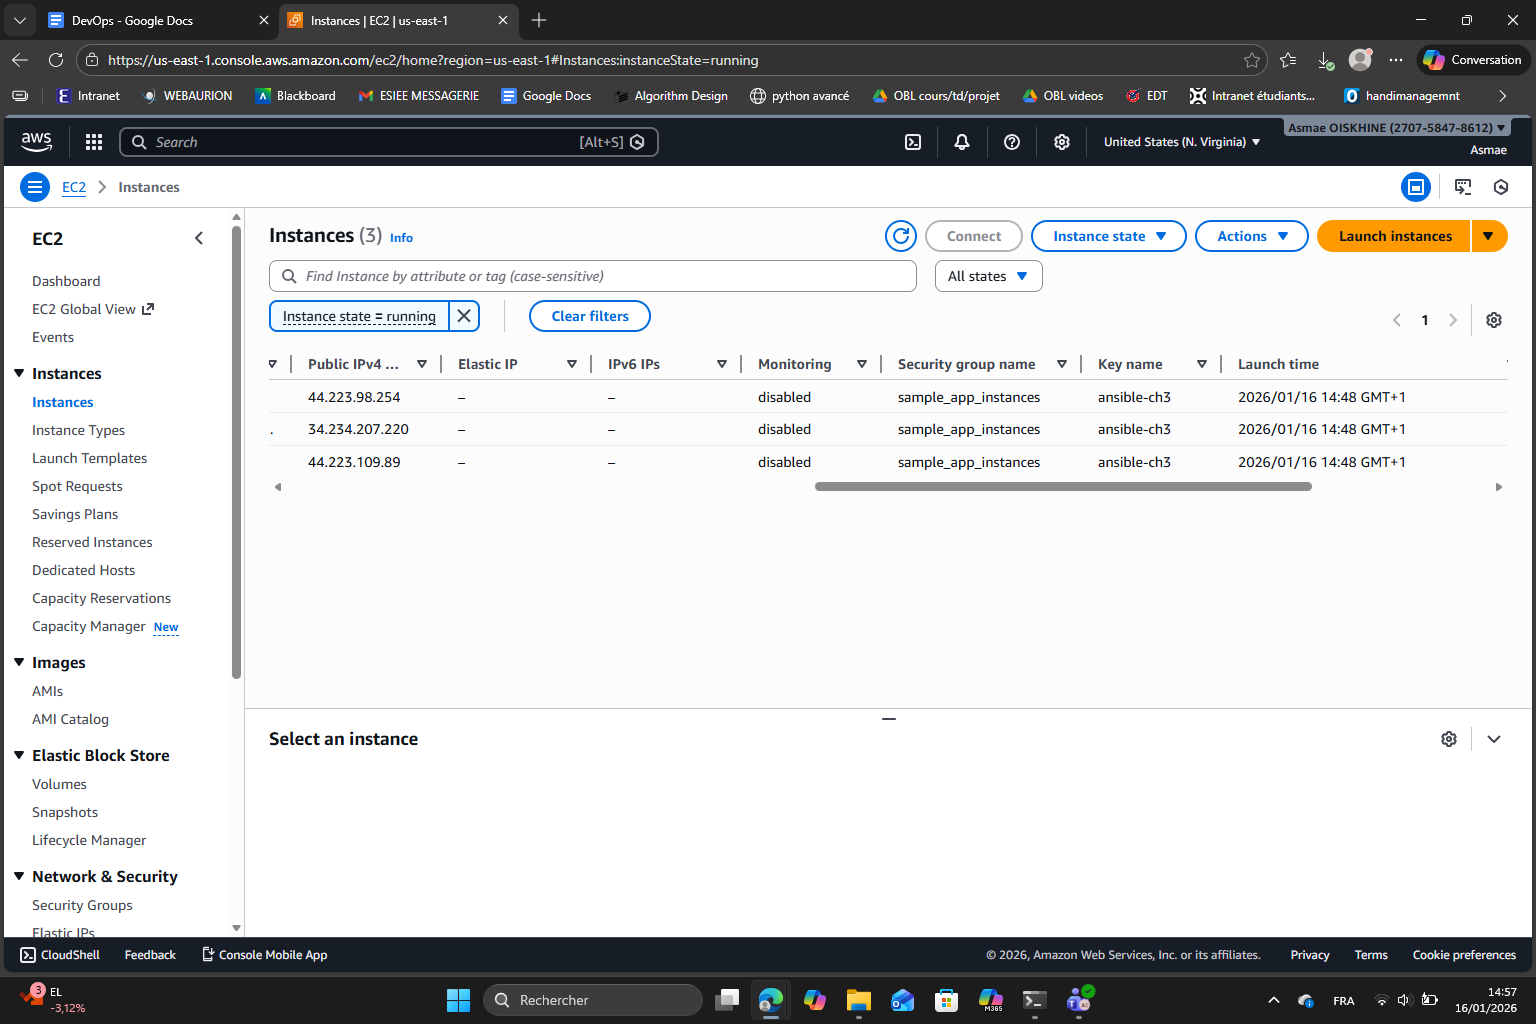The image size is (1536, 1024).
Task: Open the Instance state dropdown
Action: pyautogui.click(x=1108, y=236)
